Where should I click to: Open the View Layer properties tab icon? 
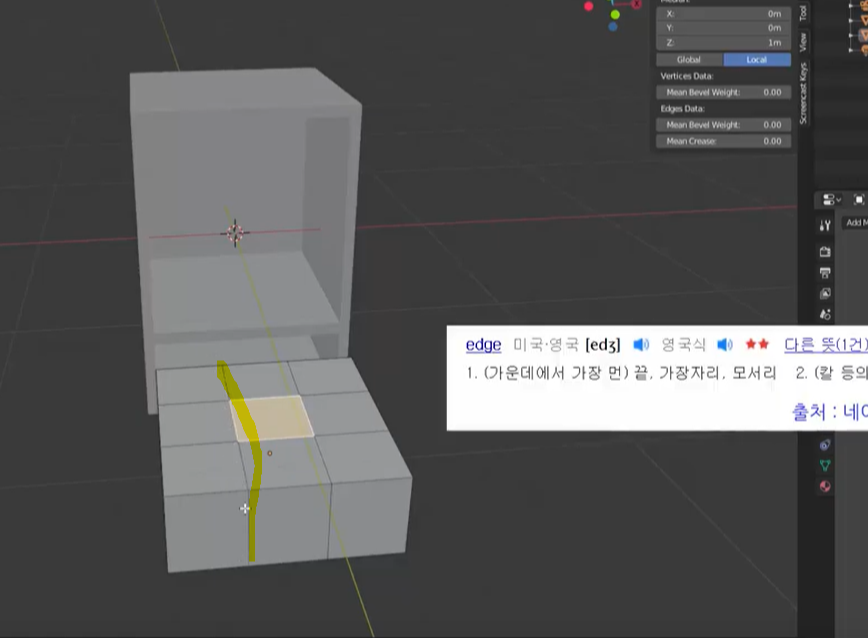coord(825,293)
